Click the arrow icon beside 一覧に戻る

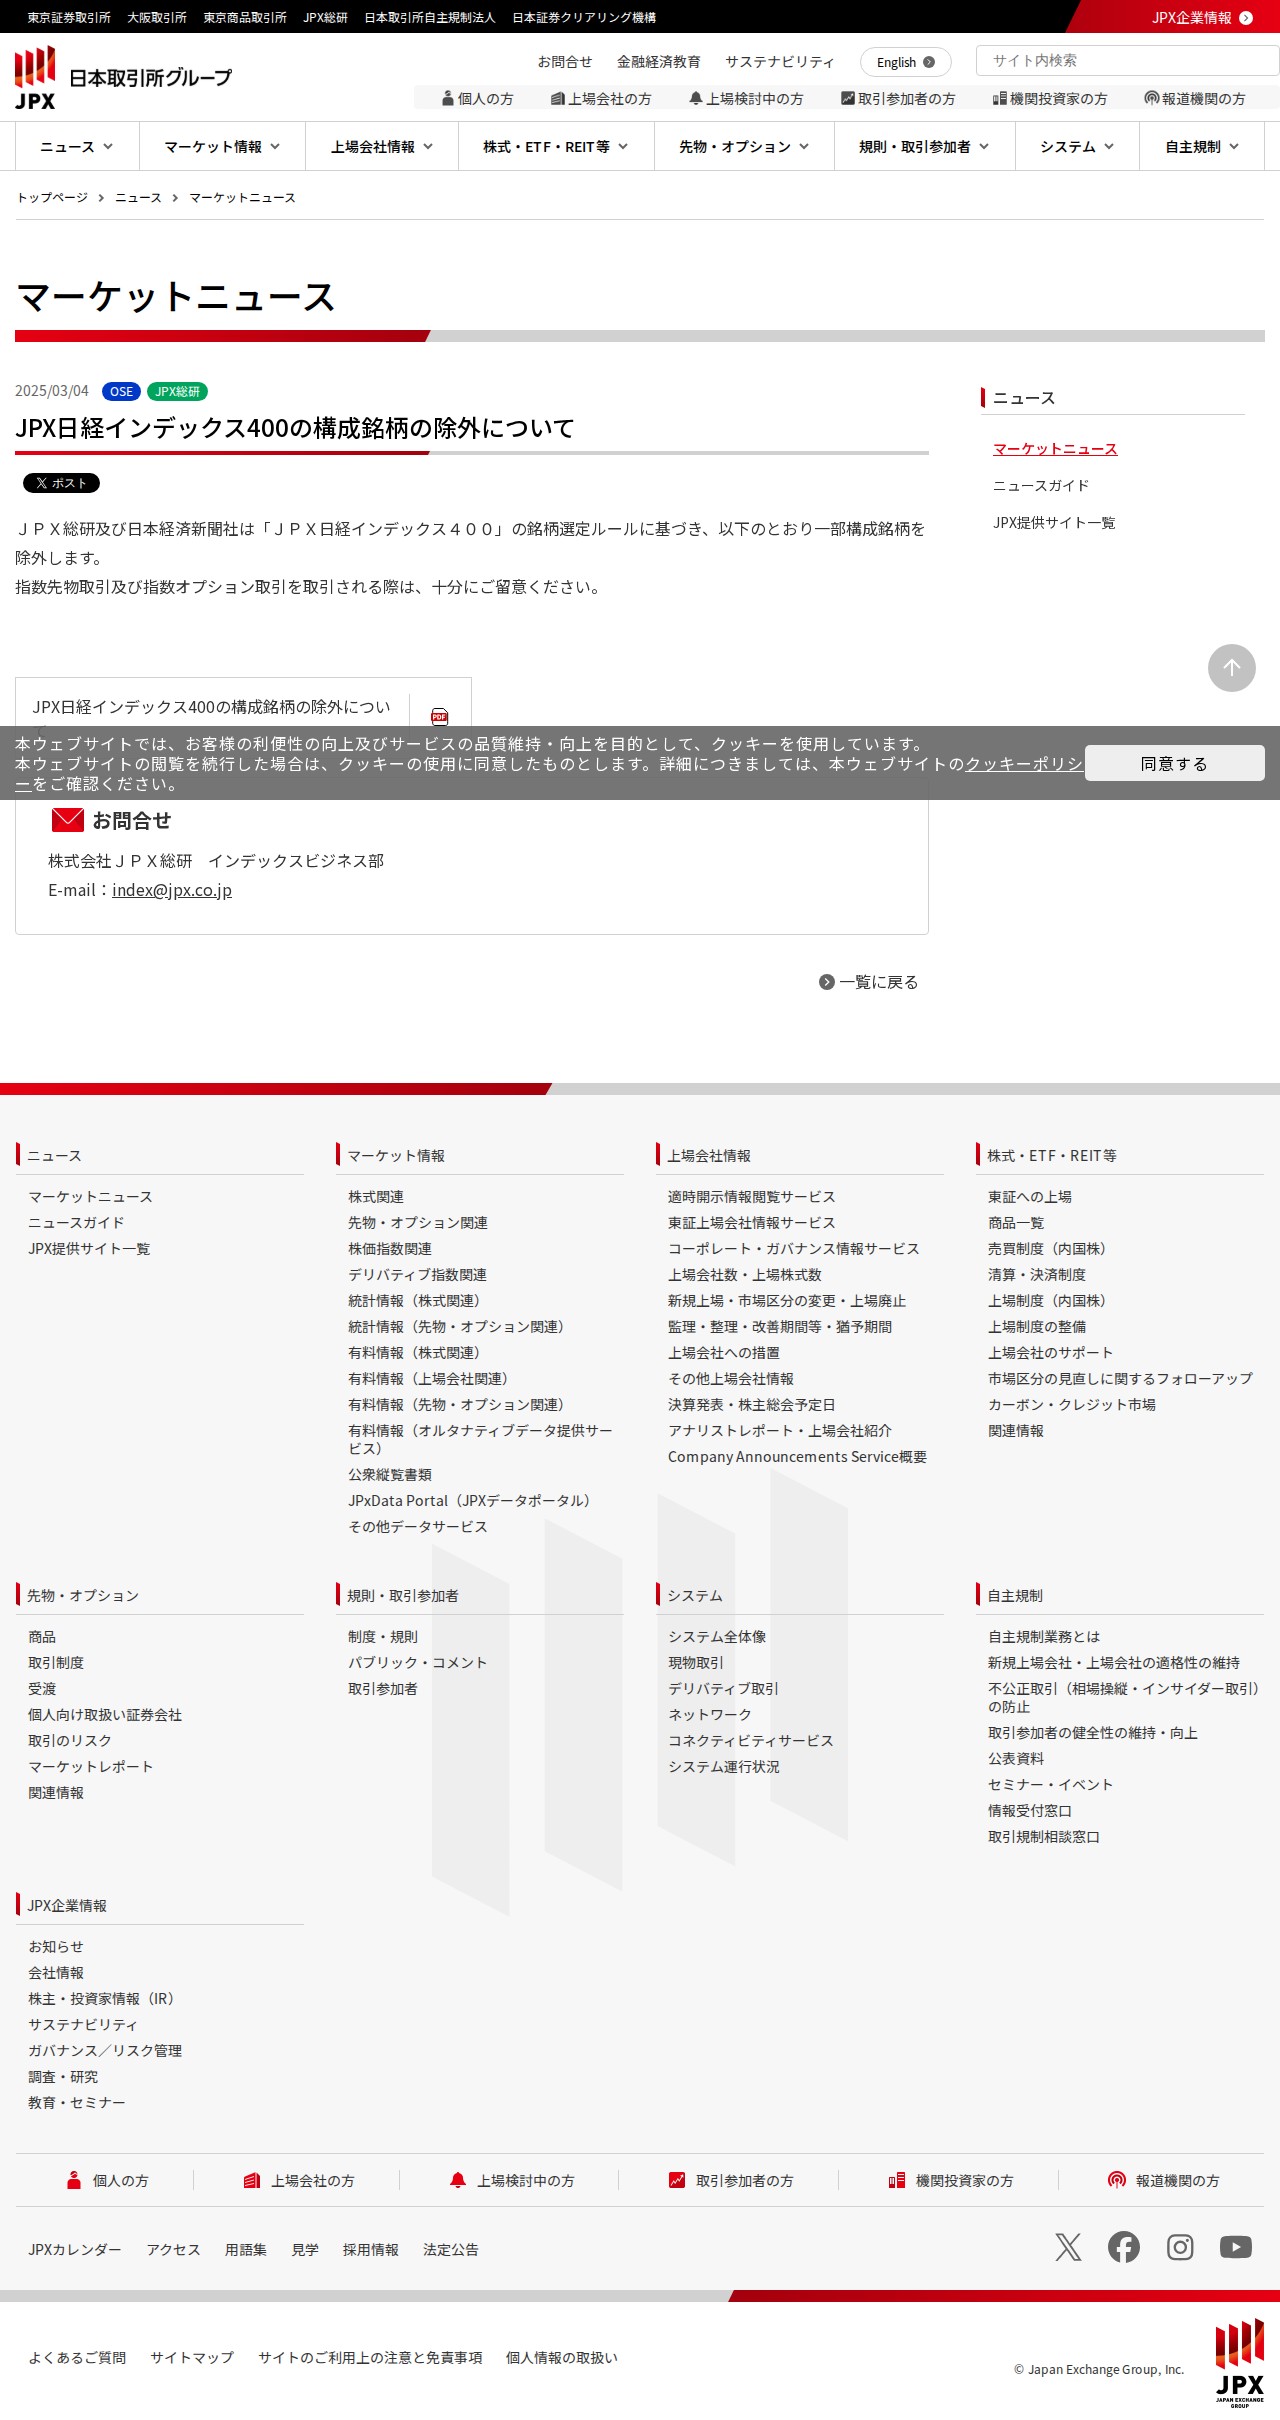pos(827,982)
